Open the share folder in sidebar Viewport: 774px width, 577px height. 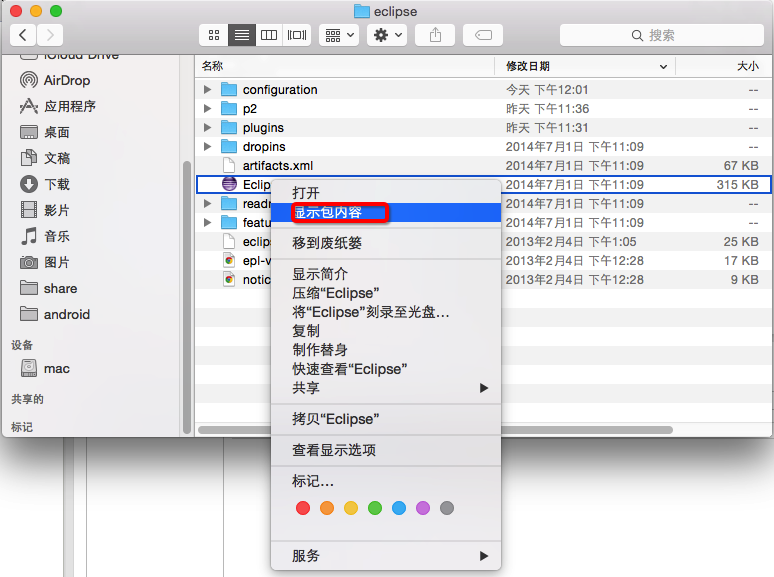[48, 288]
